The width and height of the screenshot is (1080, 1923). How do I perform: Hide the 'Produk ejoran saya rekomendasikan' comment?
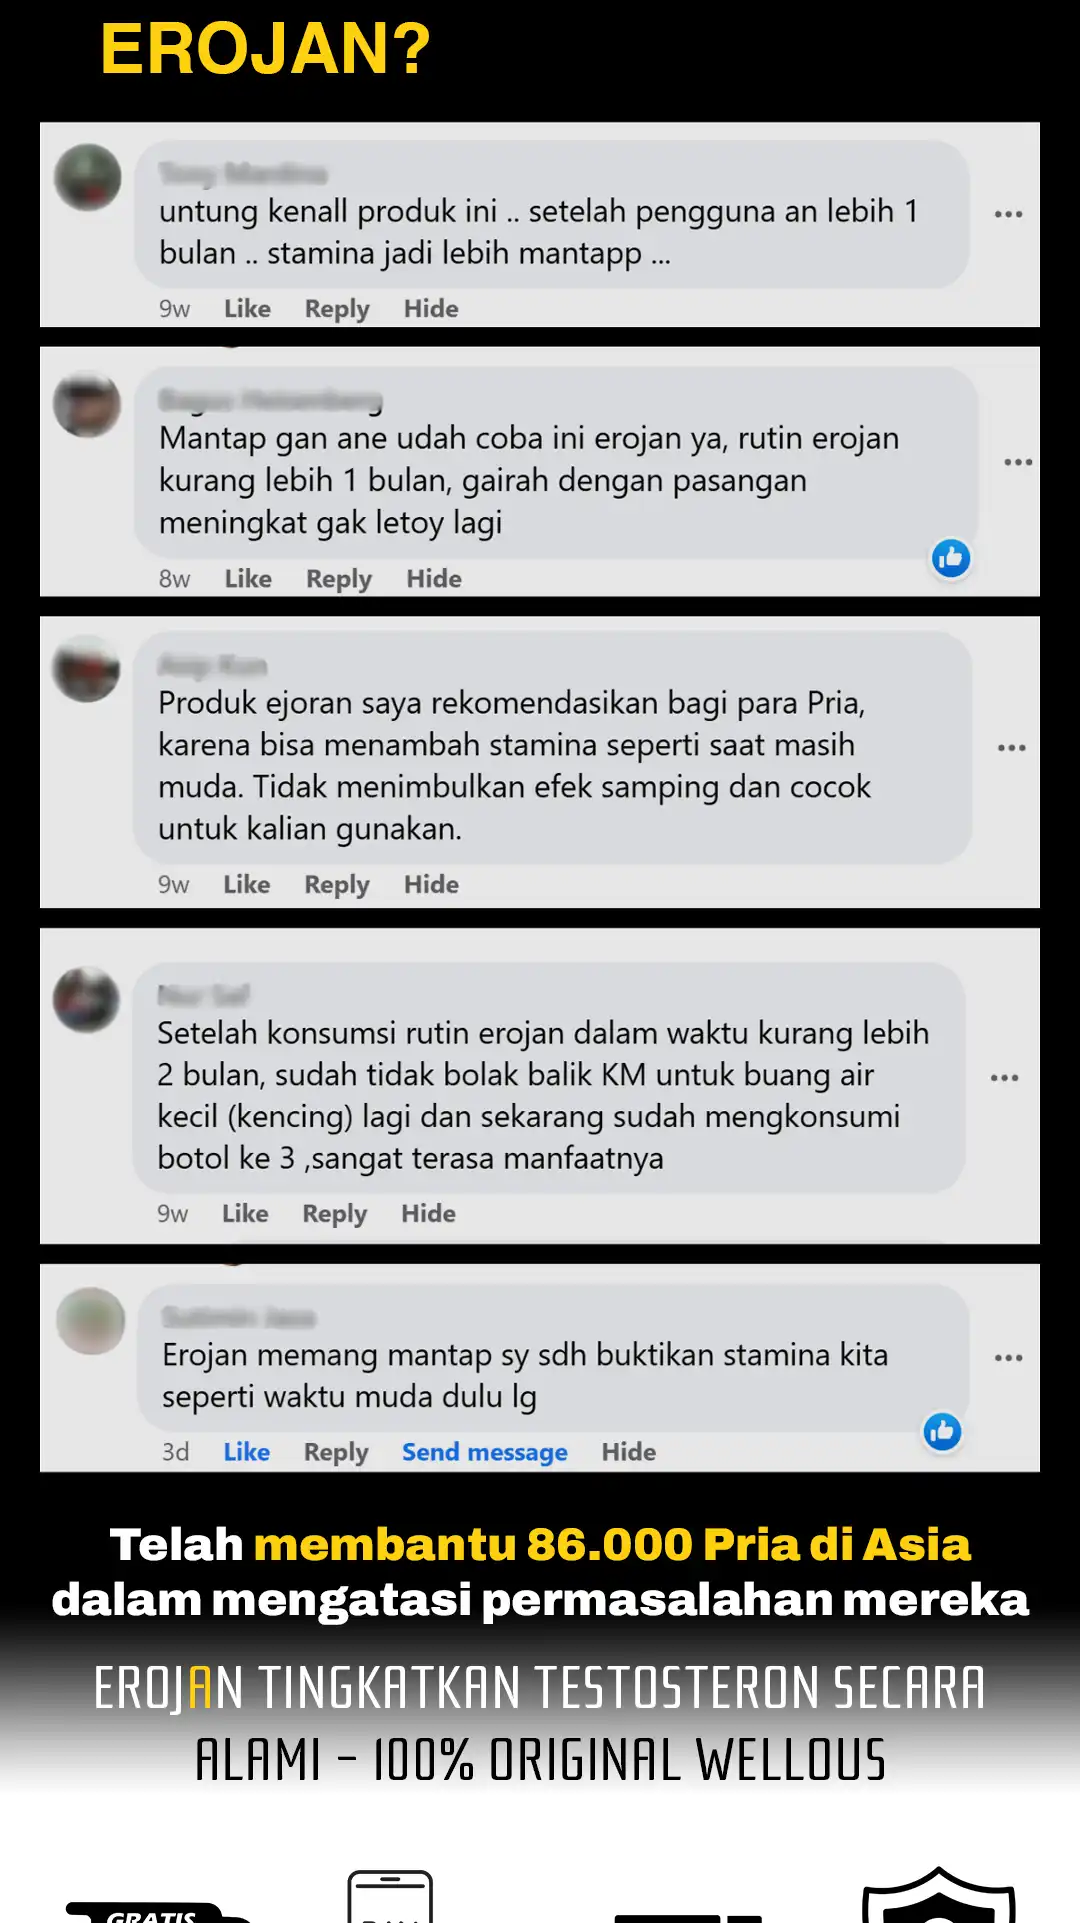click(431, 885)
